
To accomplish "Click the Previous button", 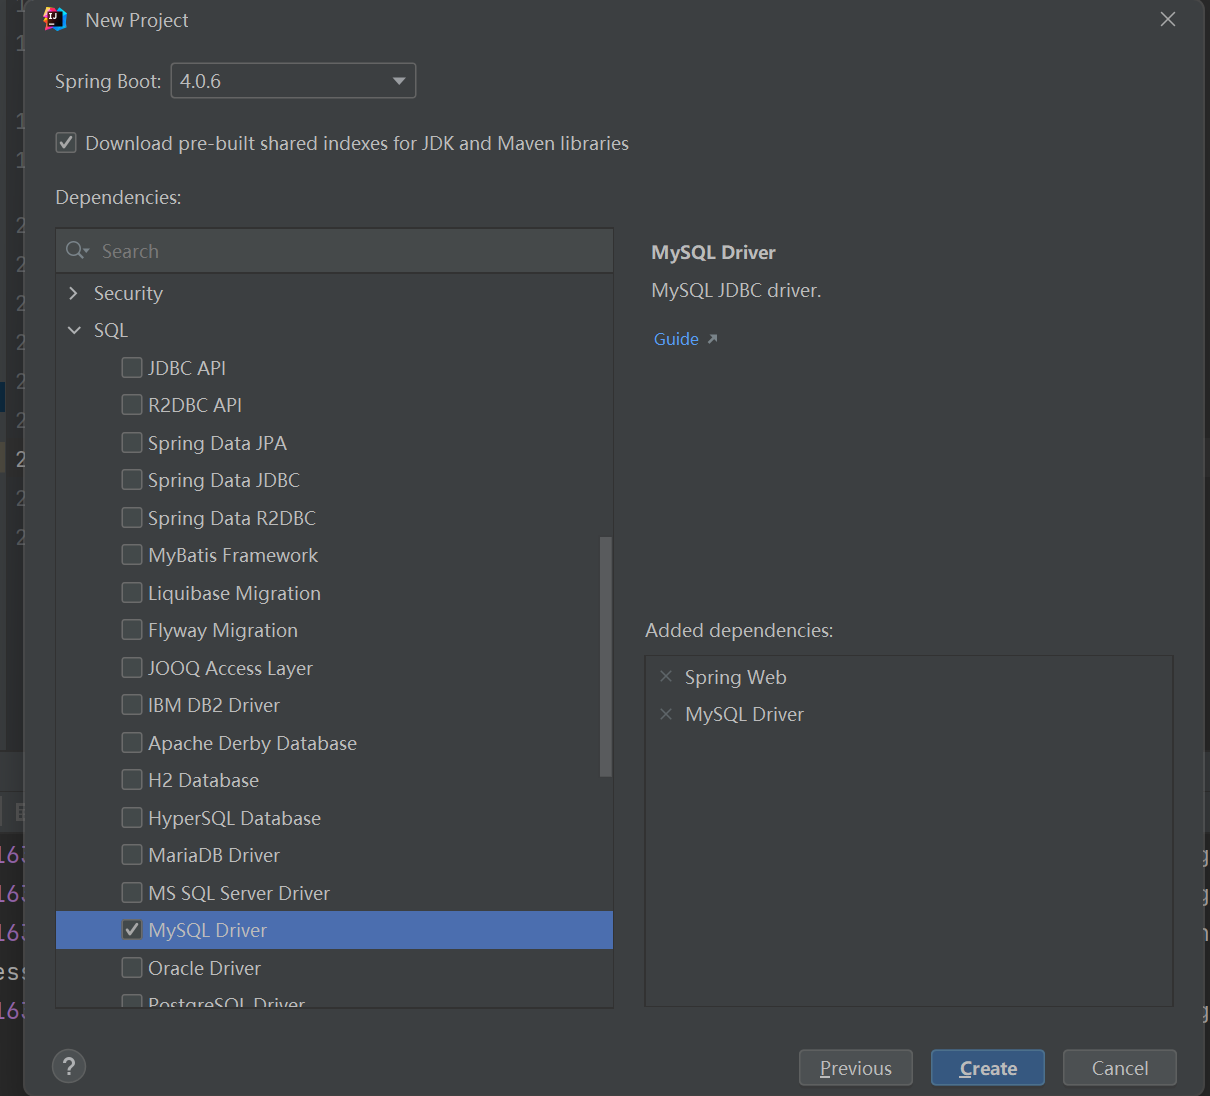I will (x=856, y=1068).
